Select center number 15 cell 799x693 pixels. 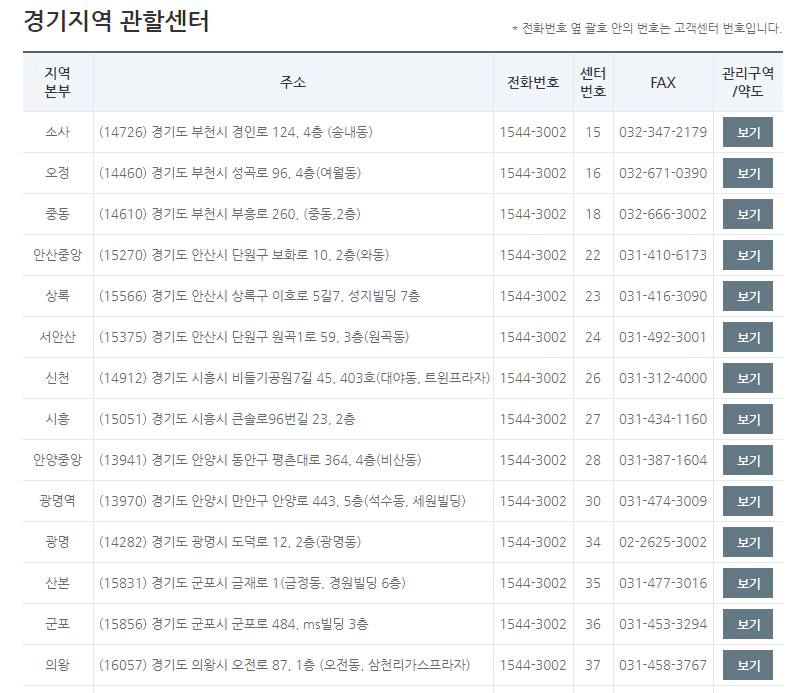point(593,132)
